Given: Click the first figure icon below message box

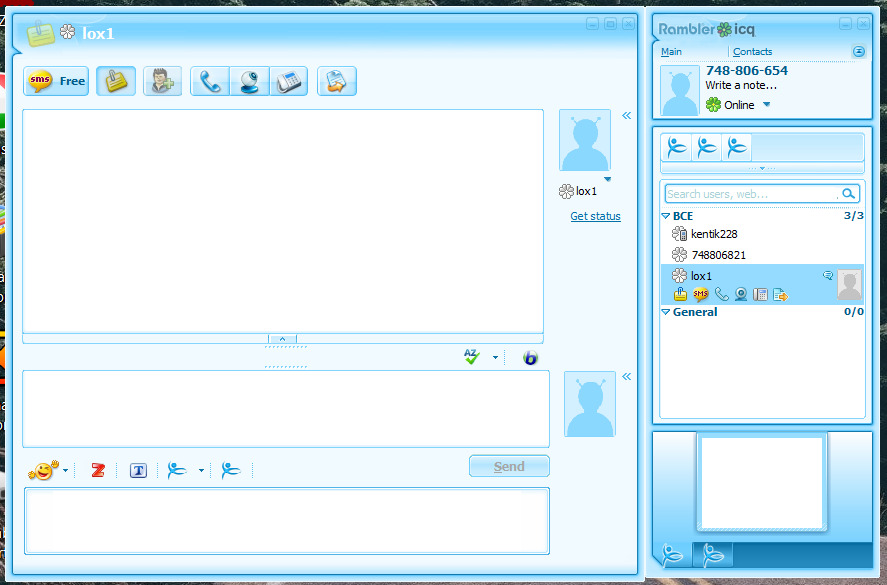Looking at the screenshot, I should (177, 470).
